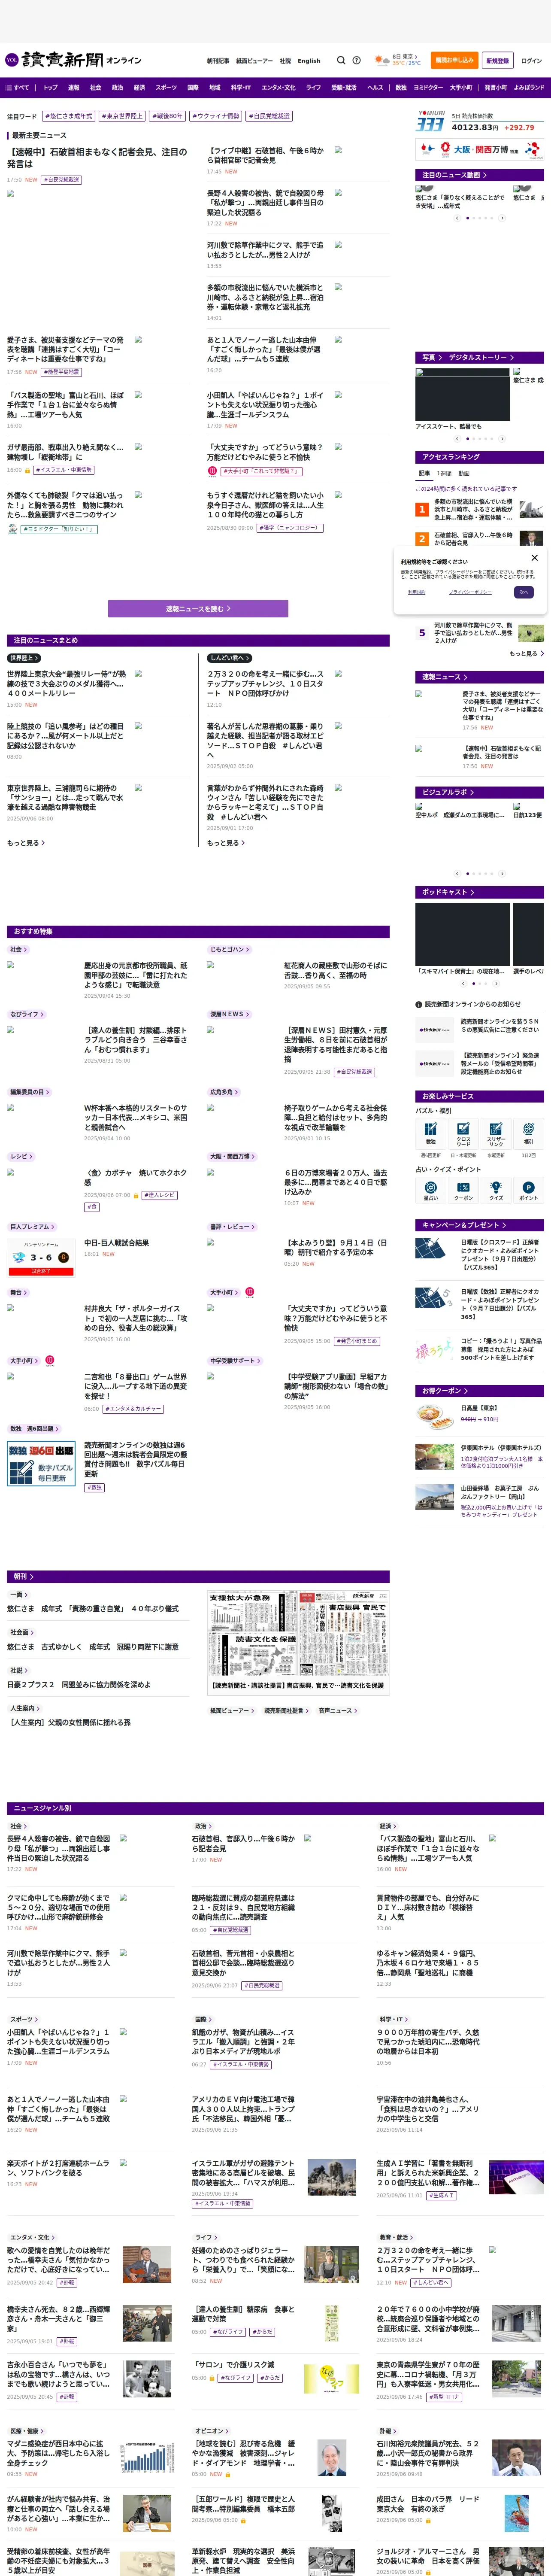551x2576 pixels.
Task: Open the プライバシーポリシー link in popup
Action: click(469, 592)
